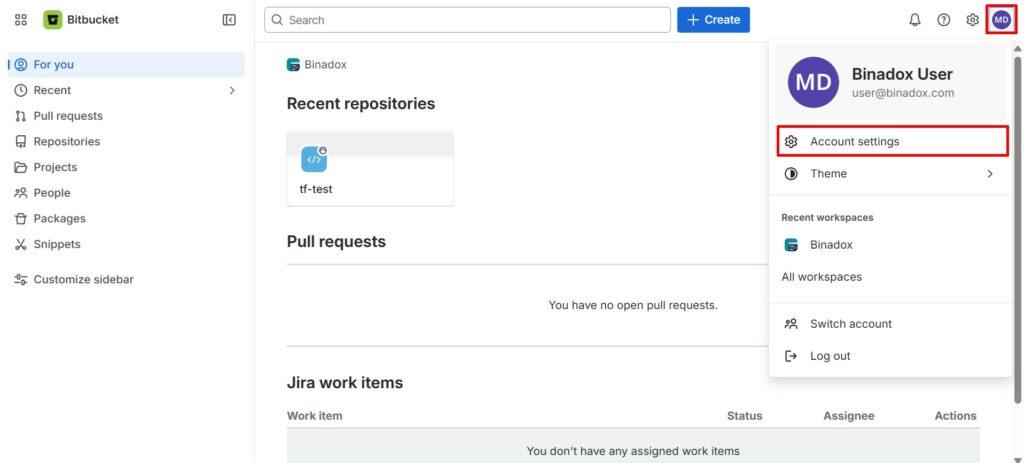The image size is (1024, 463).
Task: Click the help question mark icon
Action: 944,20
